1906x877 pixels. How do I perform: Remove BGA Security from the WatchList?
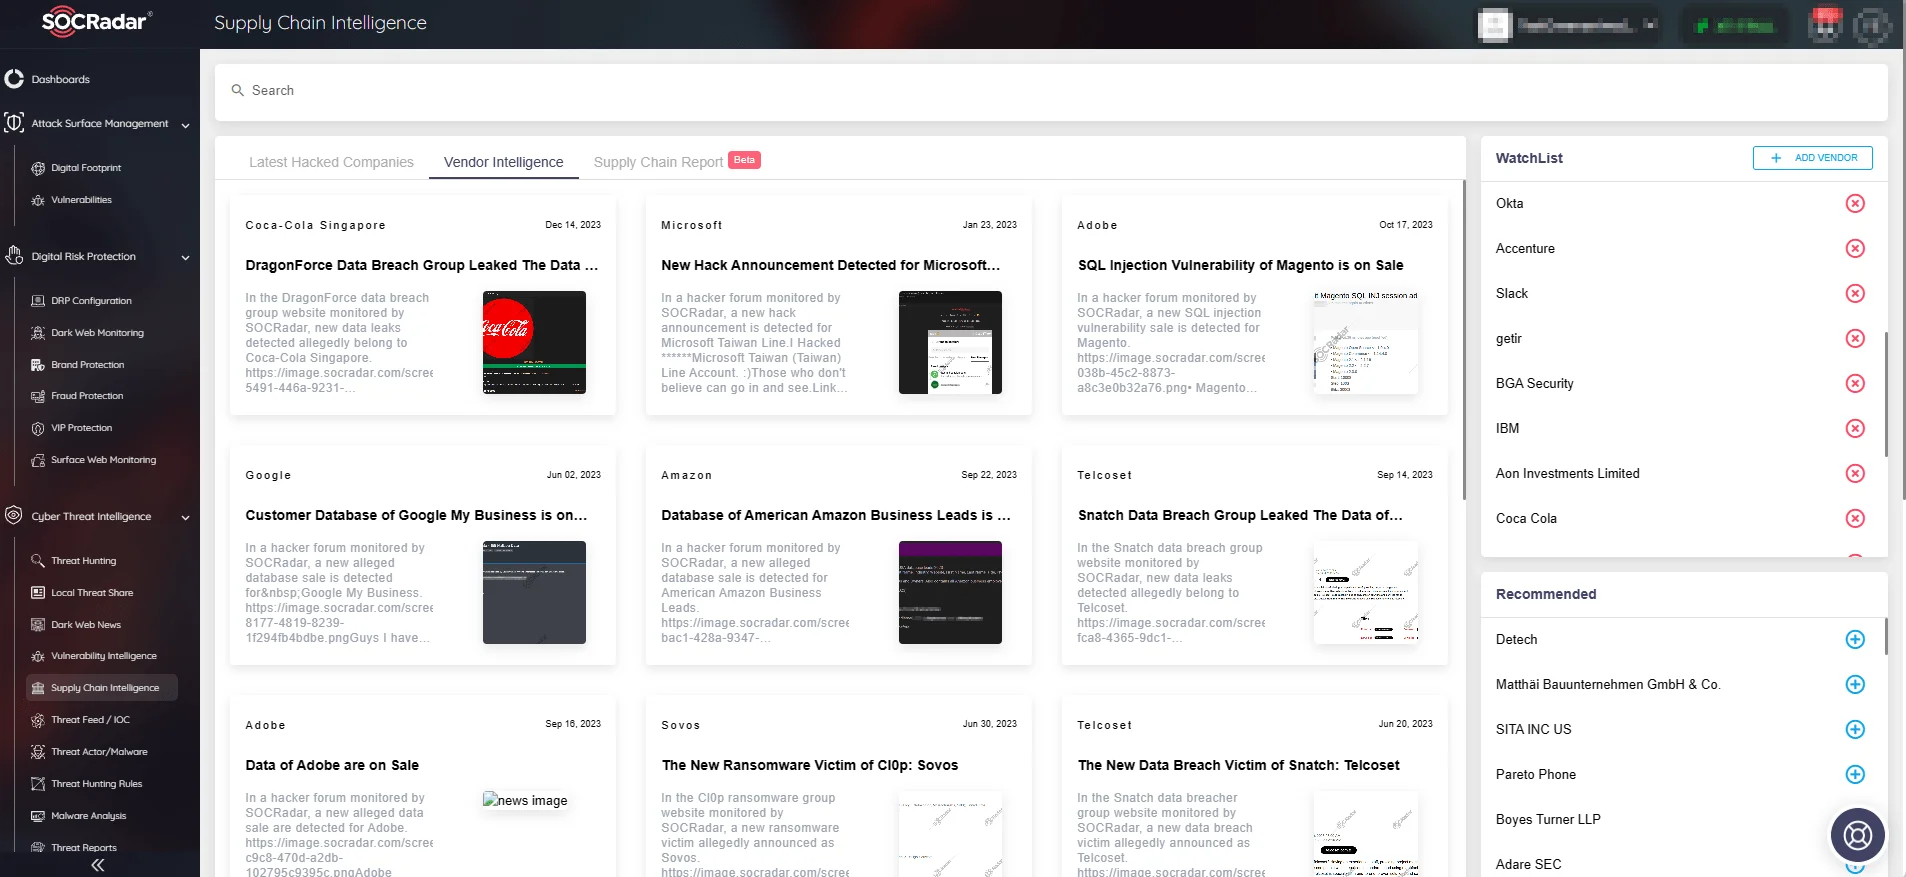tap(1855, 384)
